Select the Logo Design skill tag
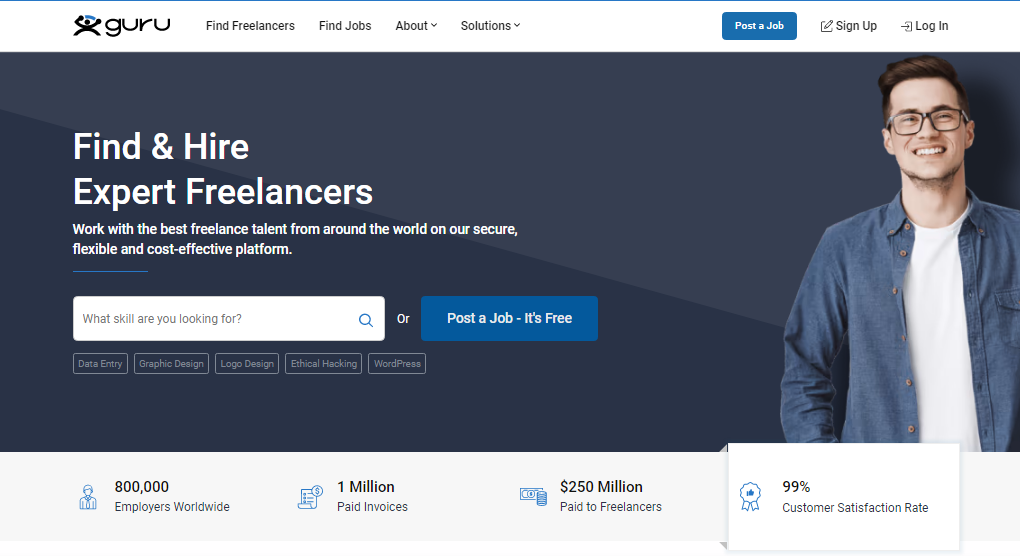Viewport: 1020px width, 556px height. click(247, 364)
